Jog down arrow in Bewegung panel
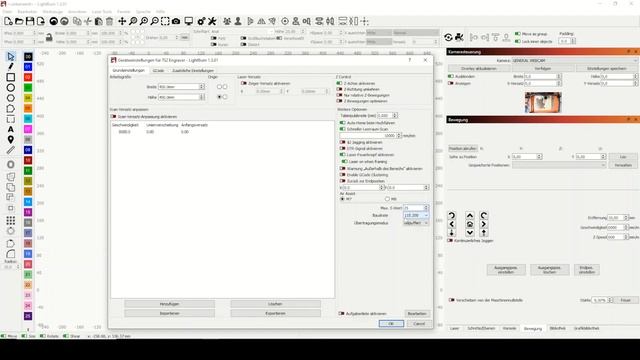 pos(470,233)
